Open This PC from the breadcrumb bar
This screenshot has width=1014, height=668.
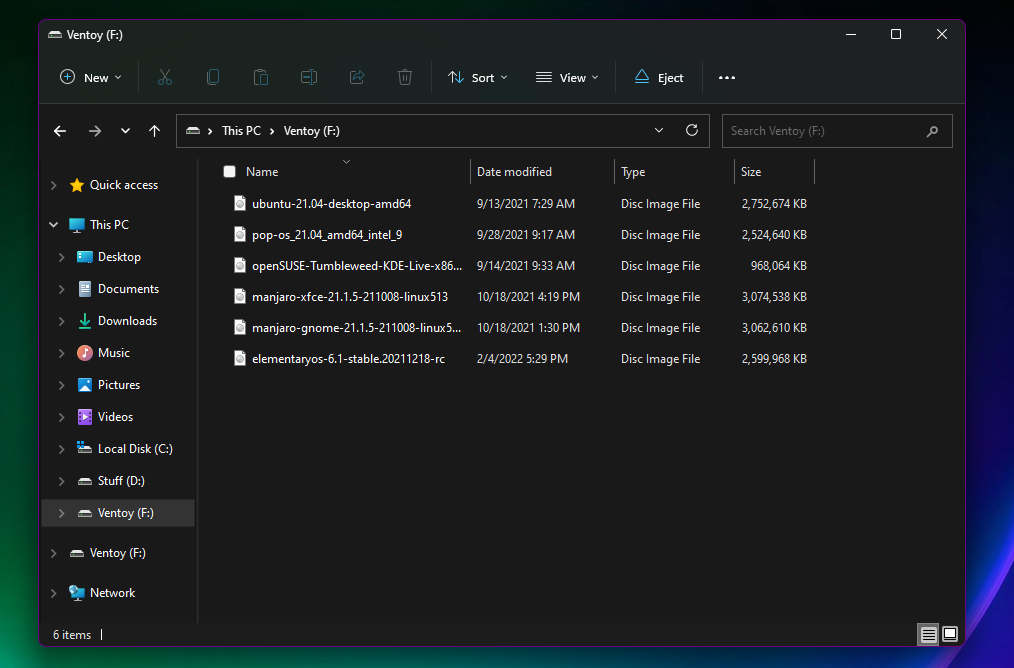coord(241,130)
